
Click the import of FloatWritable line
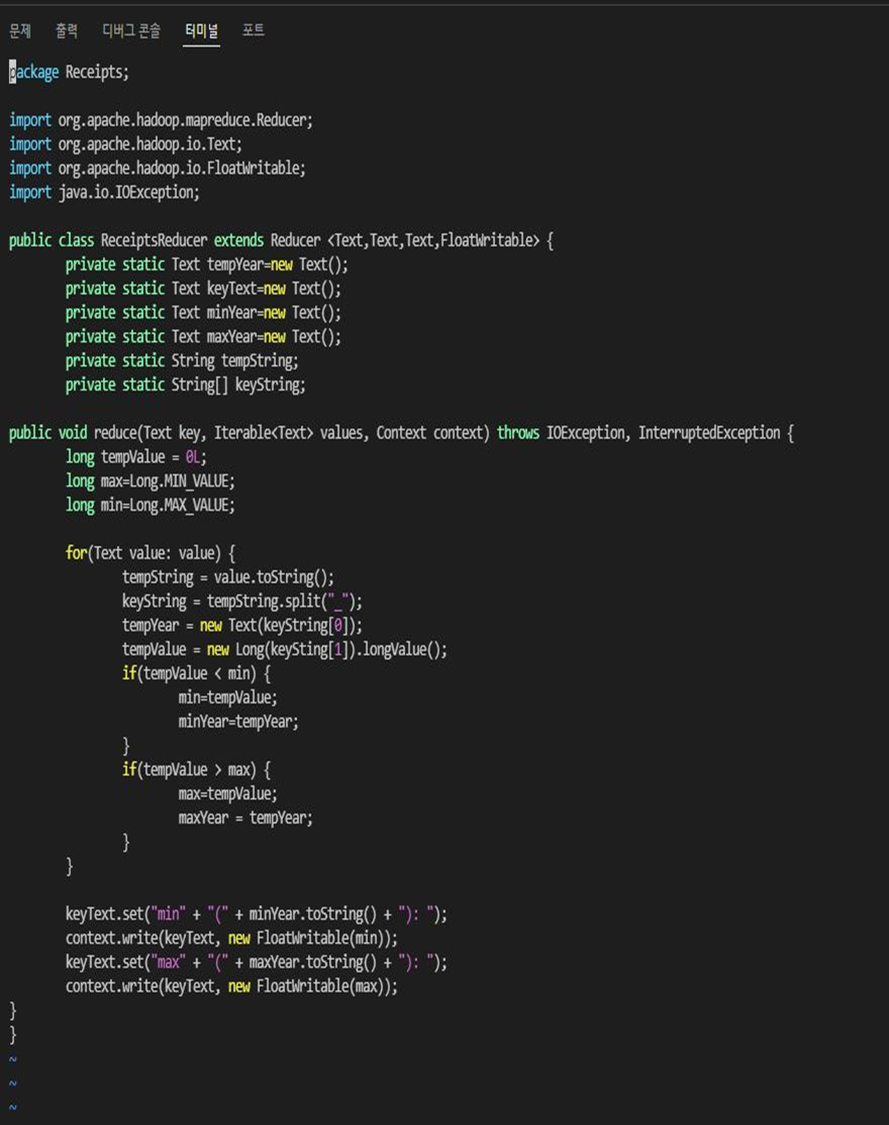[x=157, y=168]
